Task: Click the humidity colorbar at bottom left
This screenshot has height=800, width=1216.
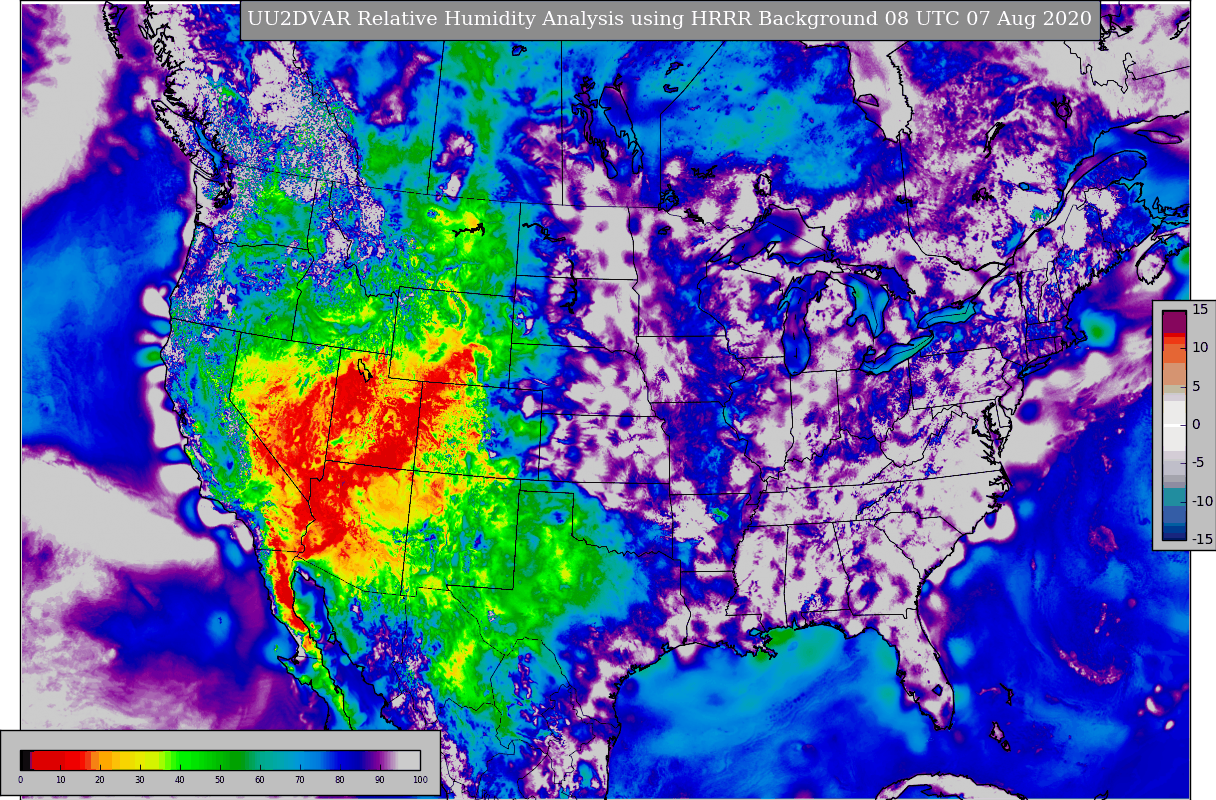Action: (220, 759)
